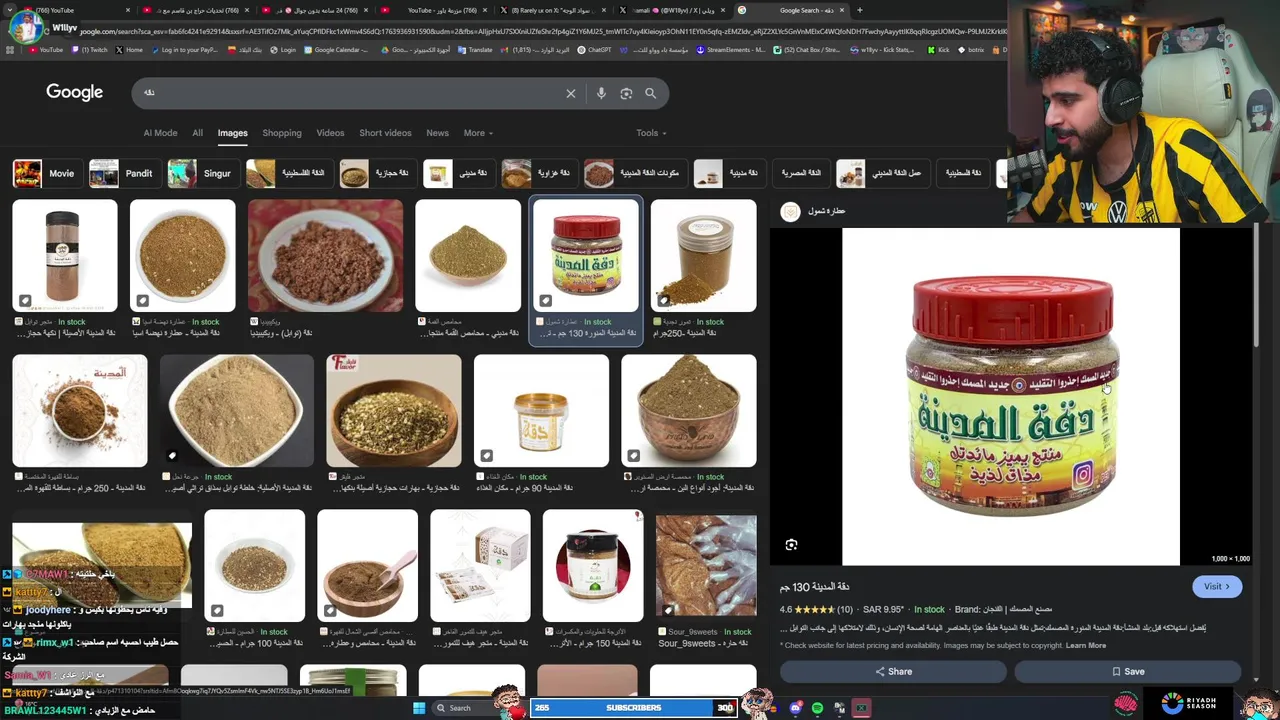
Task: Clear the Google search box text
Action: point(571,93)
